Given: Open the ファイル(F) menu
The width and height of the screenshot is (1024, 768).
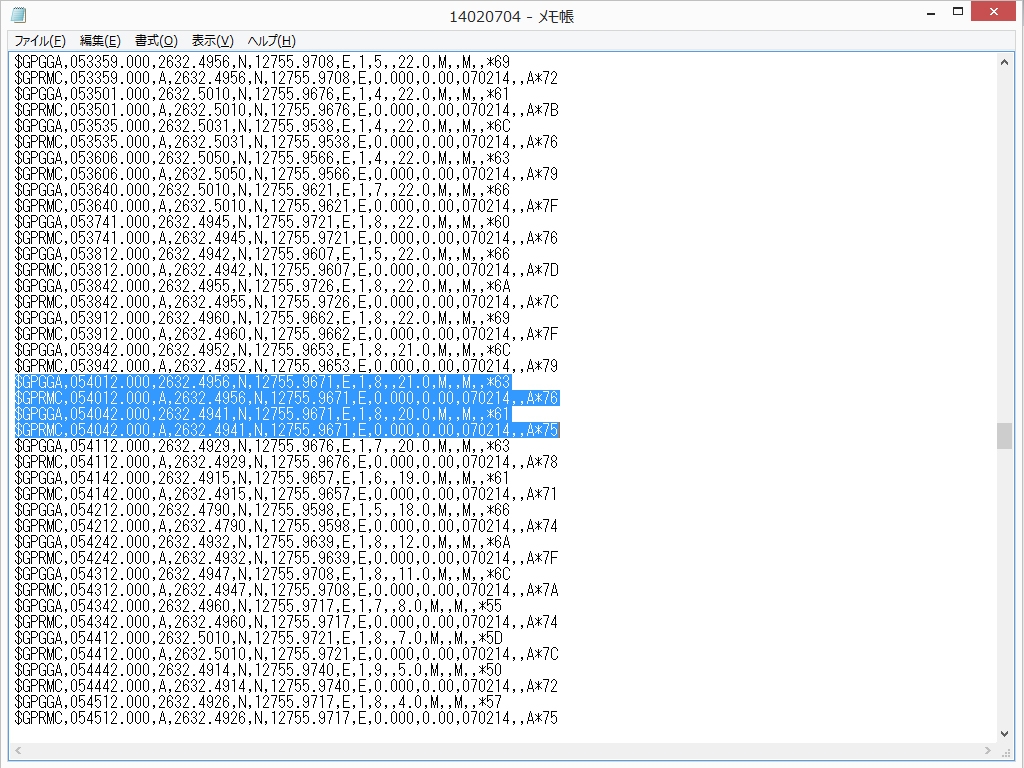Looking at the screenshot, I should (x=40, y=40).
